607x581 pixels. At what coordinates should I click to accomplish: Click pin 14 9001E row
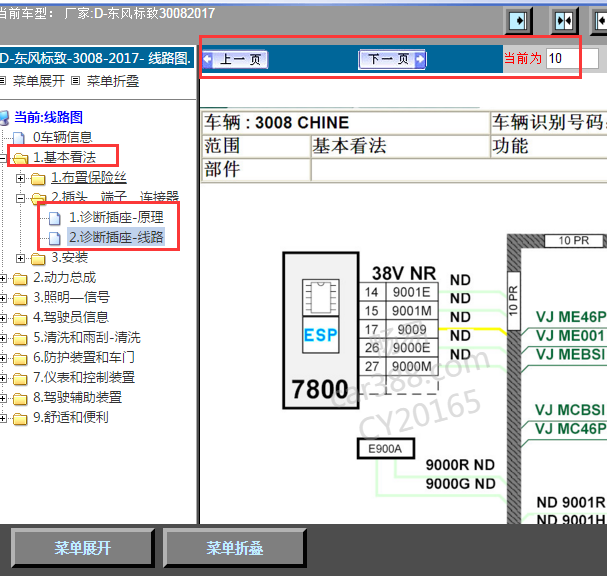(x=398, y=292)
